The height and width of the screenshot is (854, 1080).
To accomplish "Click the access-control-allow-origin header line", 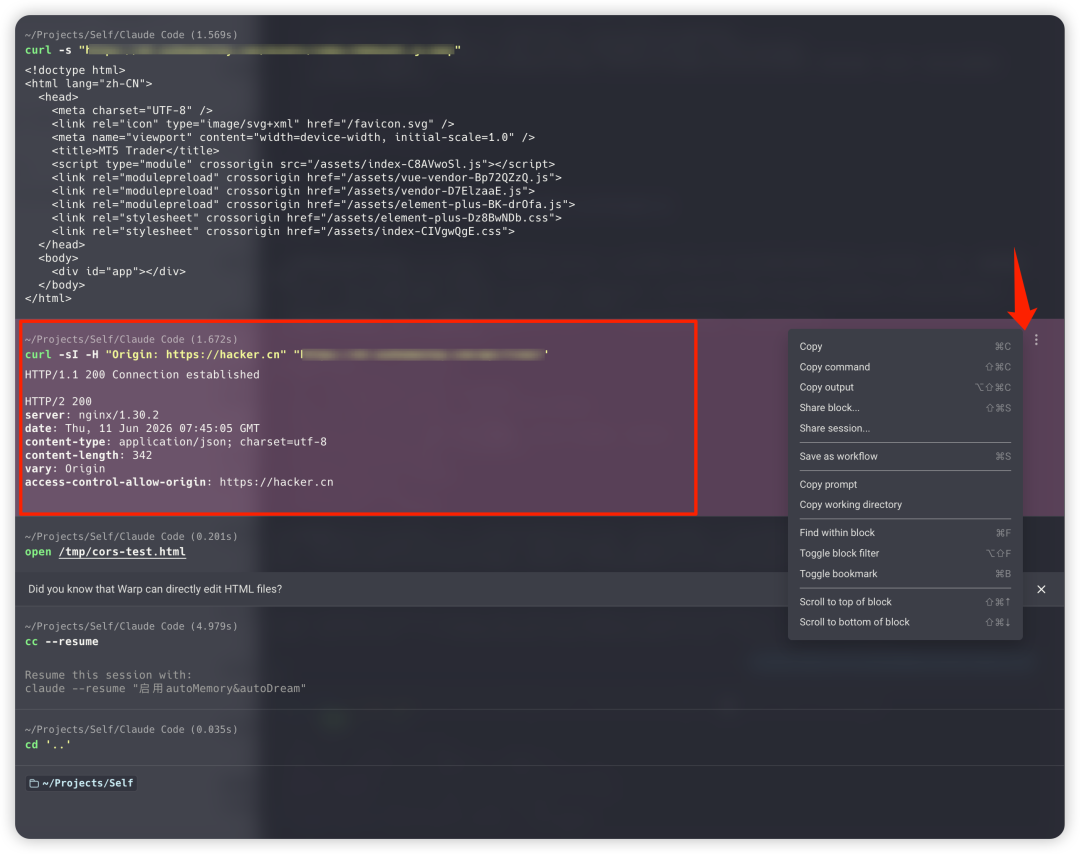I will (x=179, y=482).
